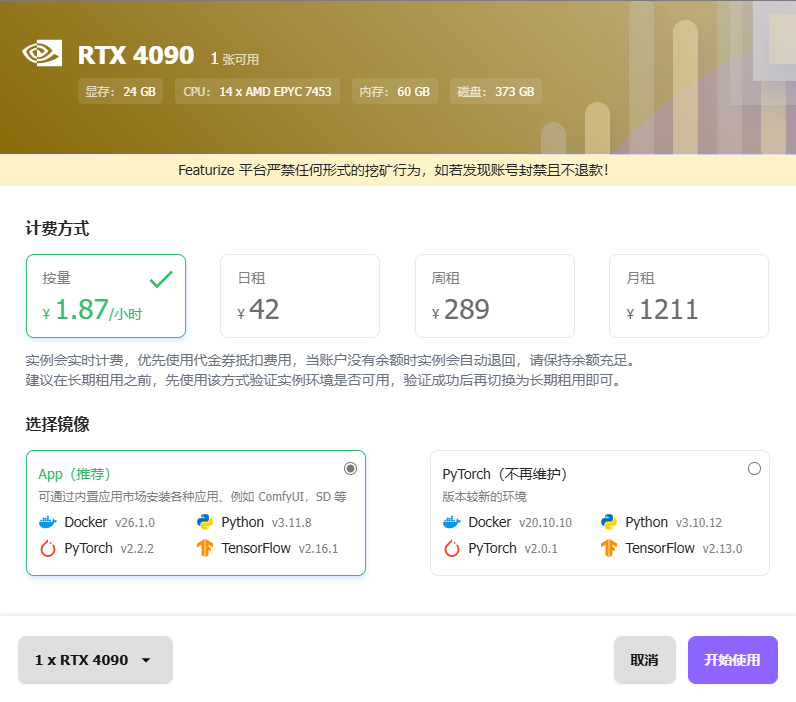Click the PyTorch v2.0.1 version text
Screen dimensions: 796x702
coord(541,549)
